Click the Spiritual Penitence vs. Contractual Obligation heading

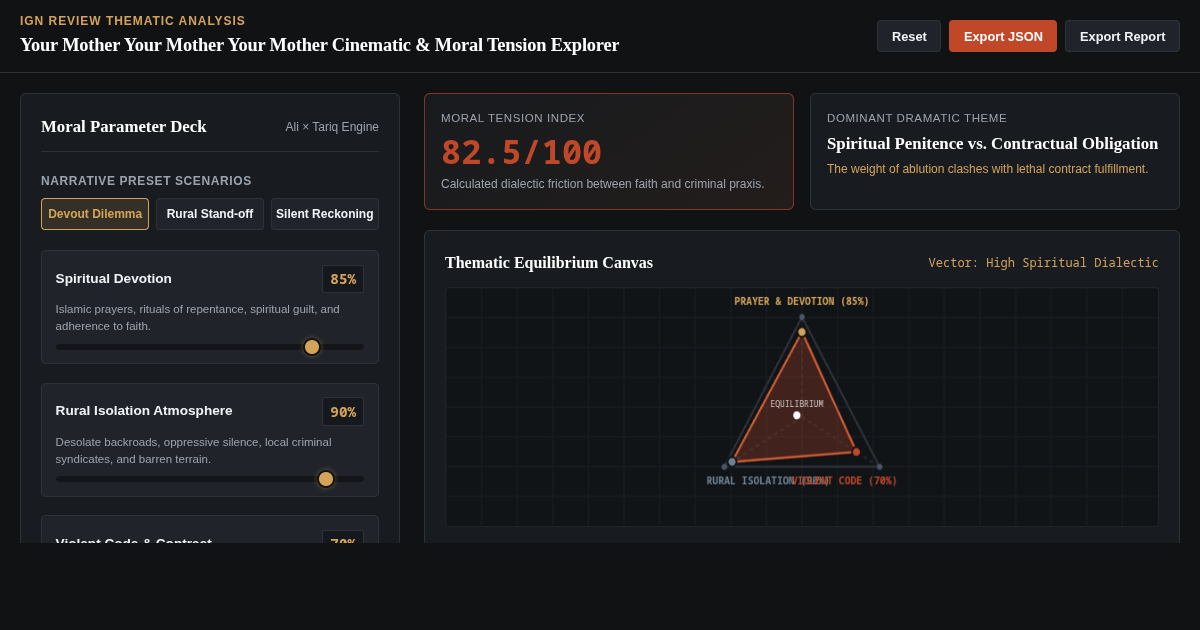tap(992, 144)
